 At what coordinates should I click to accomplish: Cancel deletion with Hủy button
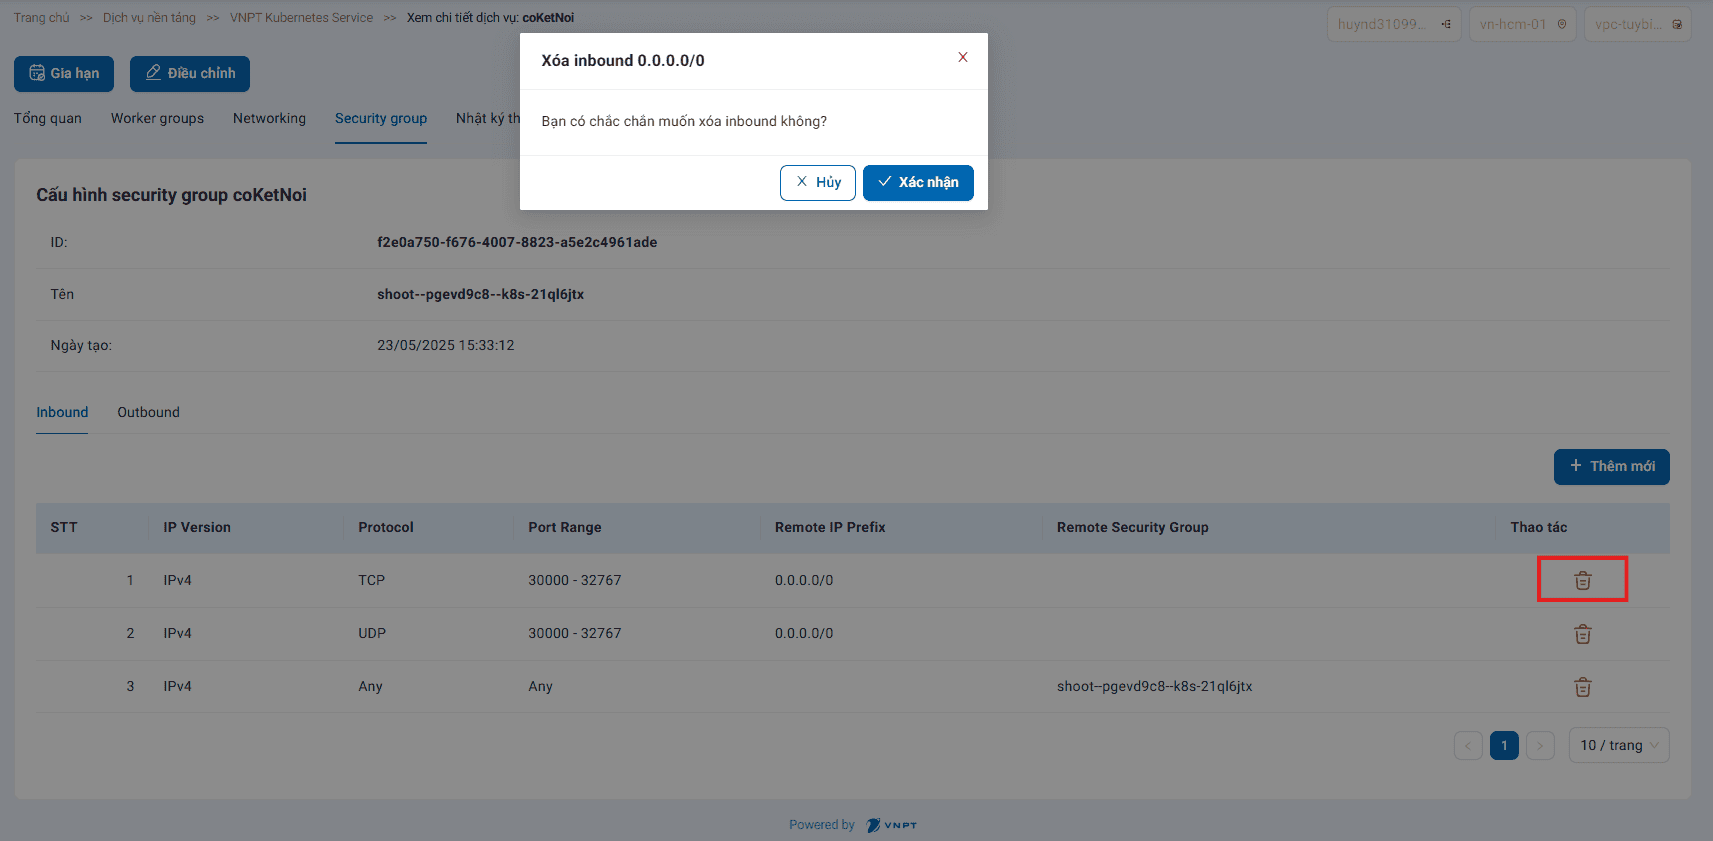[817, 182]
